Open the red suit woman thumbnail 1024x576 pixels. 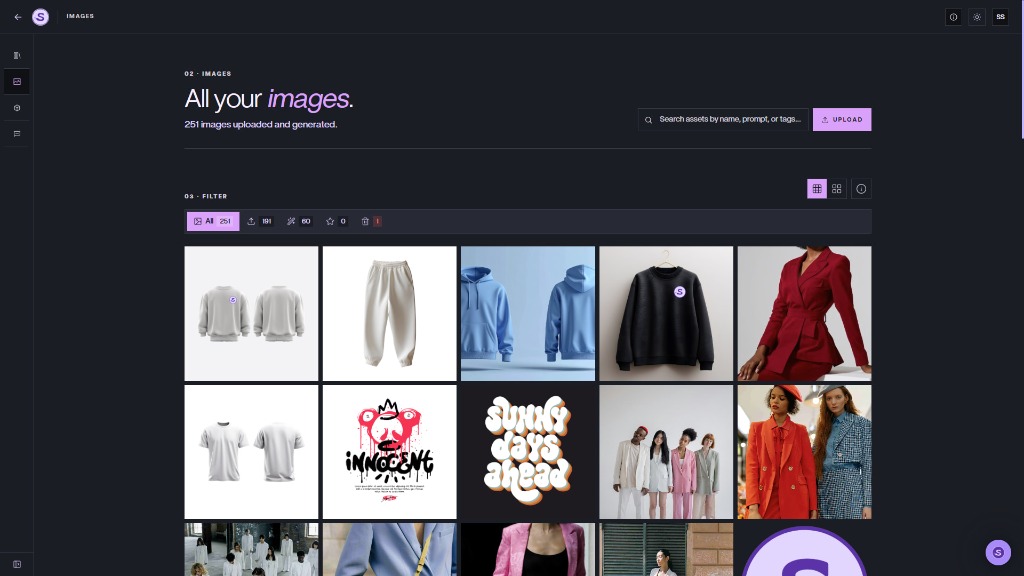click(805, 313)
